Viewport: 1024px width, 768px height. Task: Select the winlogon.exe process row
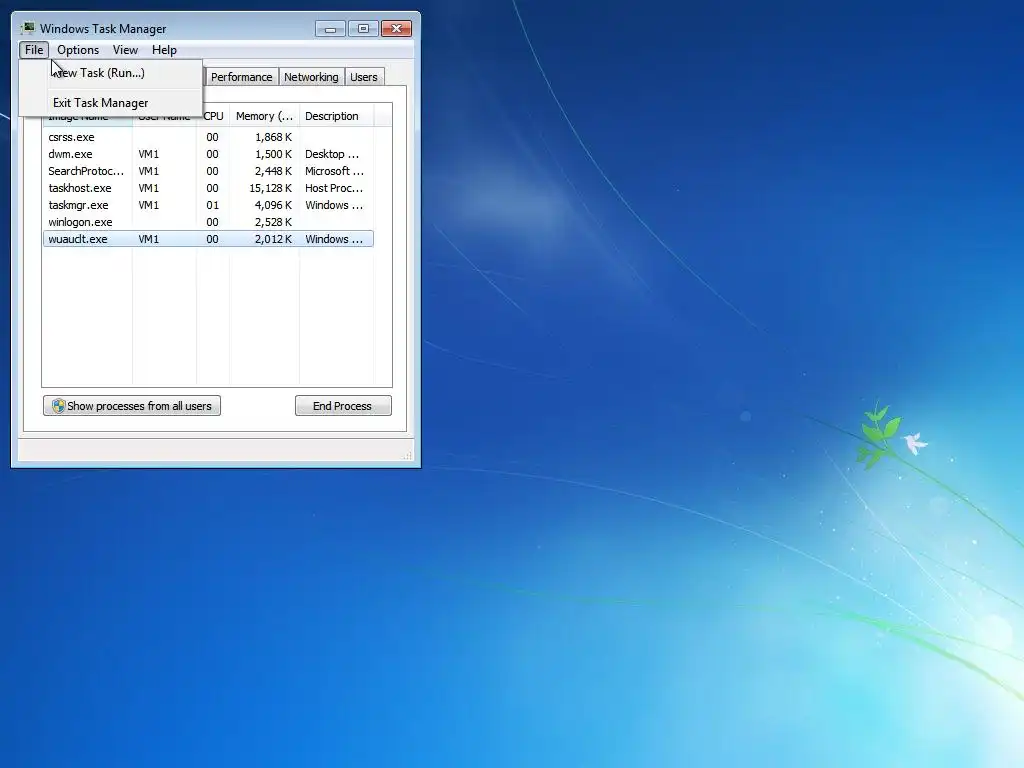tap(208, 222)
